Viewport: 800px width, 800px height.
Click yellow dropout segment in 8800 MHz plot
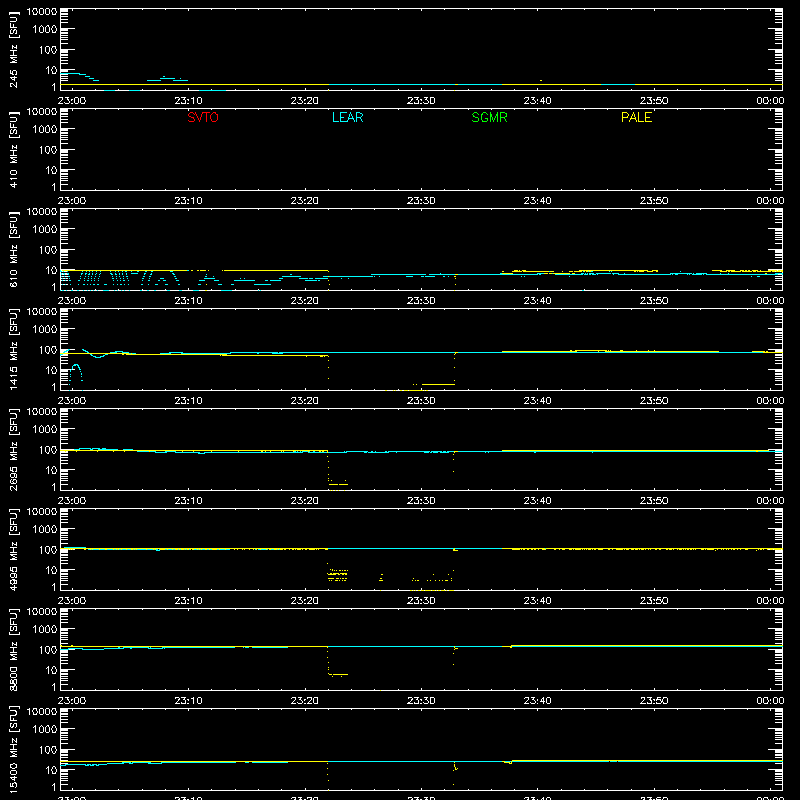(x=338, y=674)
